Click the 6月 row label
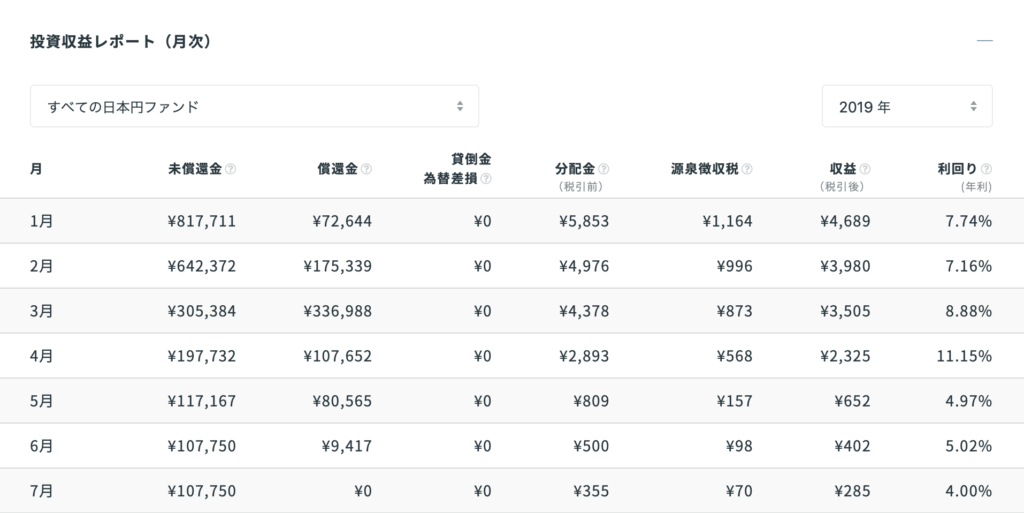This screenshot has width=1024, height=513. [x=41, y=446]
